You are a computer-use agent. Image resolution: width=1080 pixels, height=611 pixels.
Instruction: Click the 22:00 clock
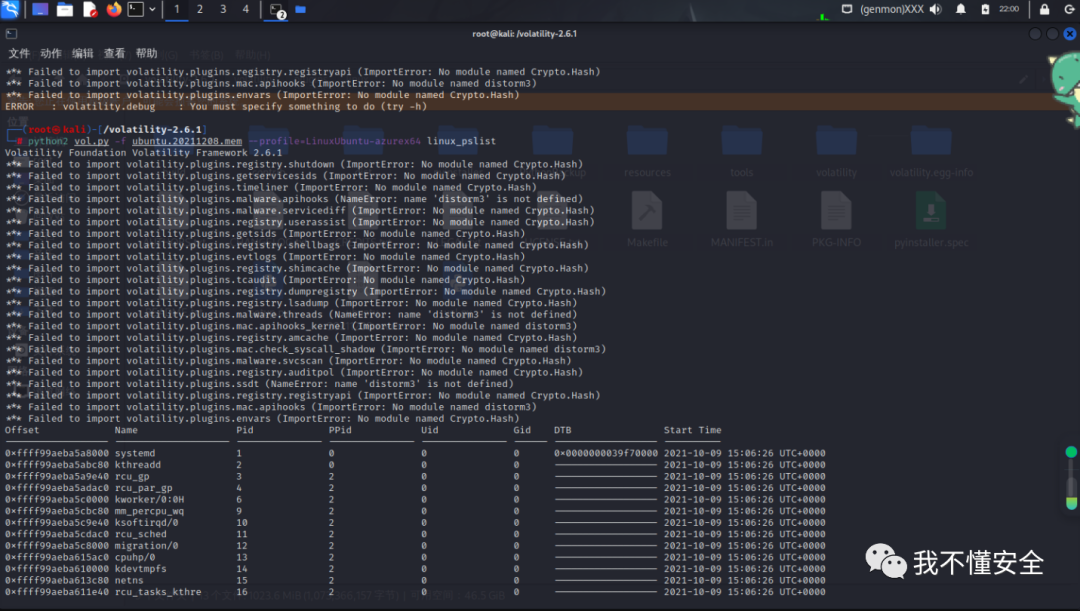pos(1009,9)
